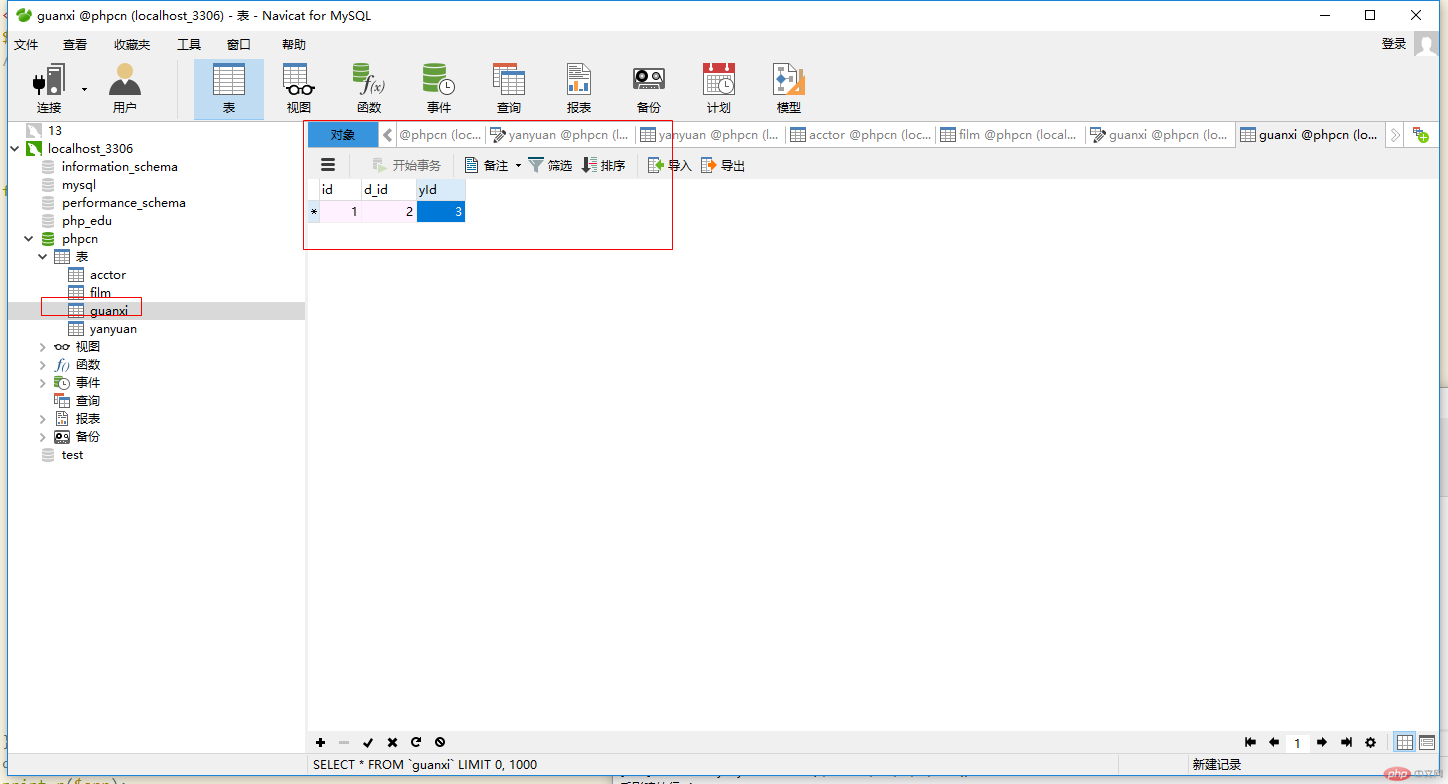
Task: Open the 用户 user manager
Action: (125, 88)
